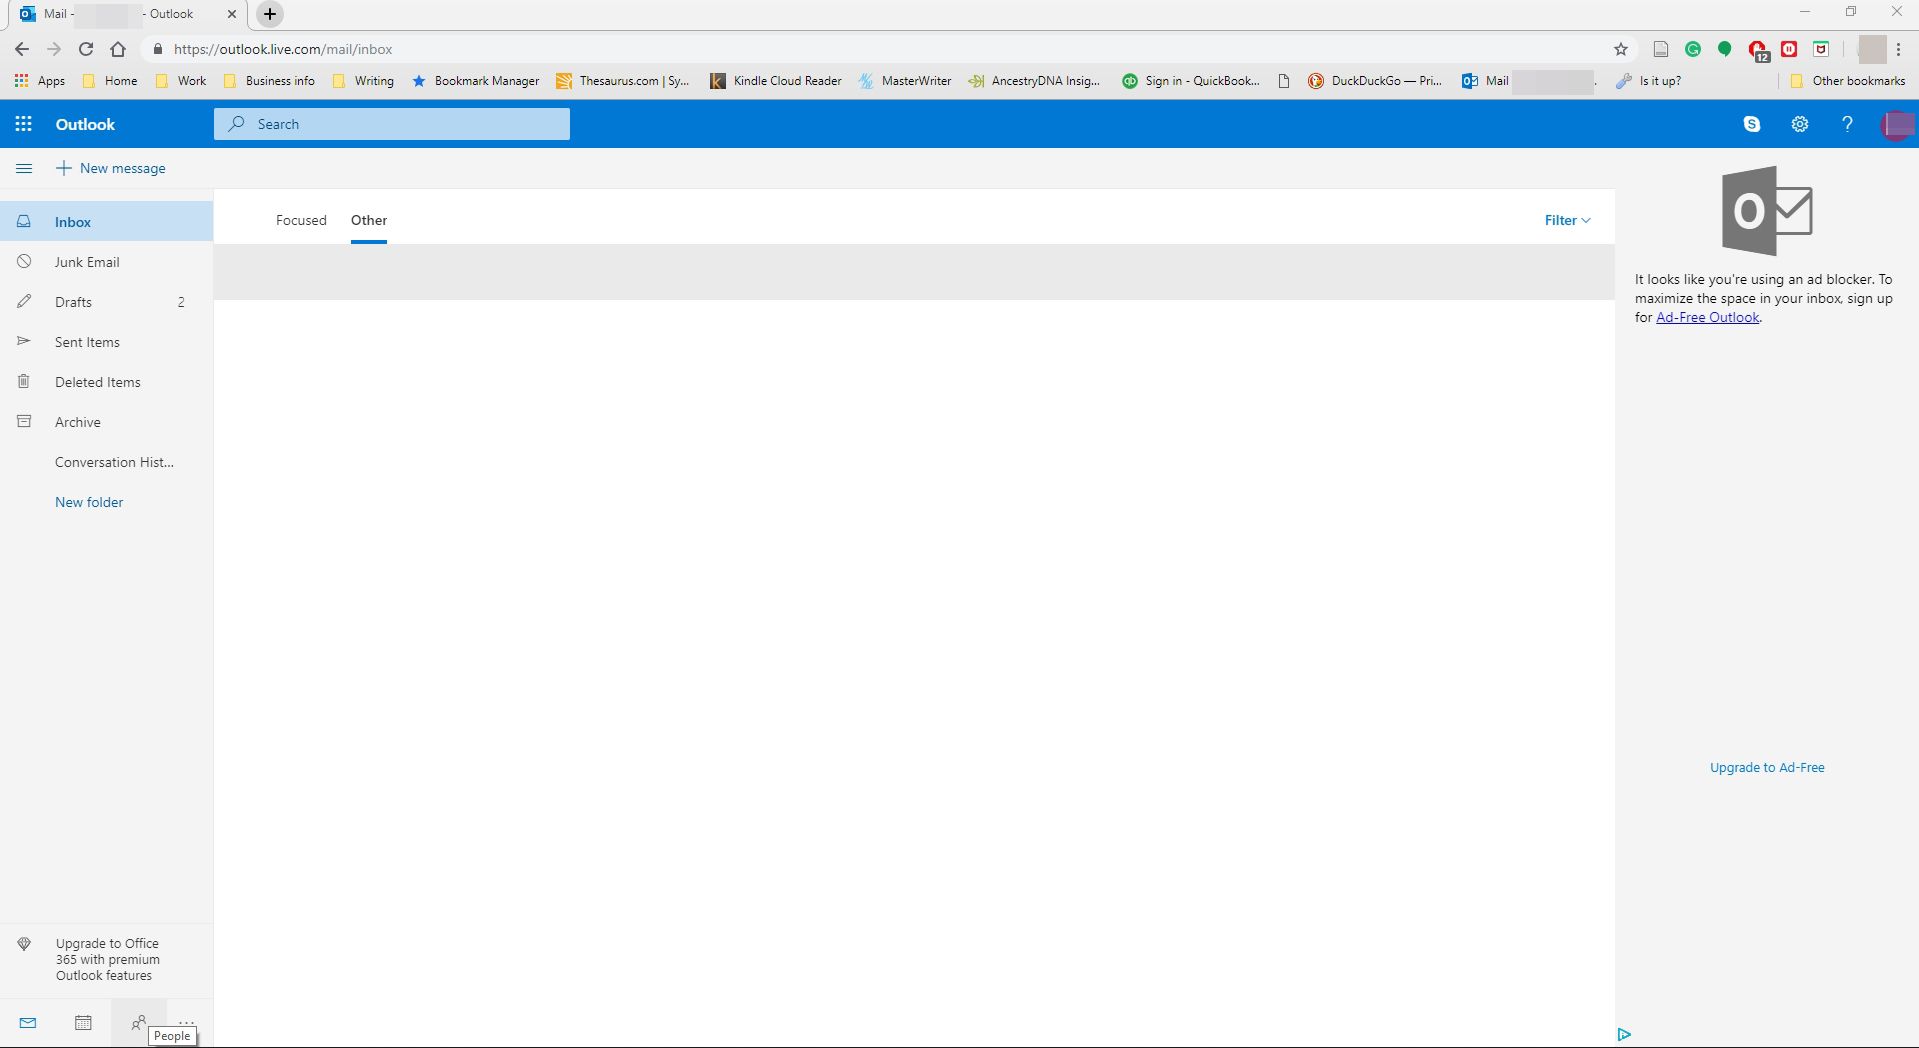The width and height of the screenshot is (1919, 1048).
Task: Open the Apps shortcut in bookmarks bar
Action: point(40,81)
